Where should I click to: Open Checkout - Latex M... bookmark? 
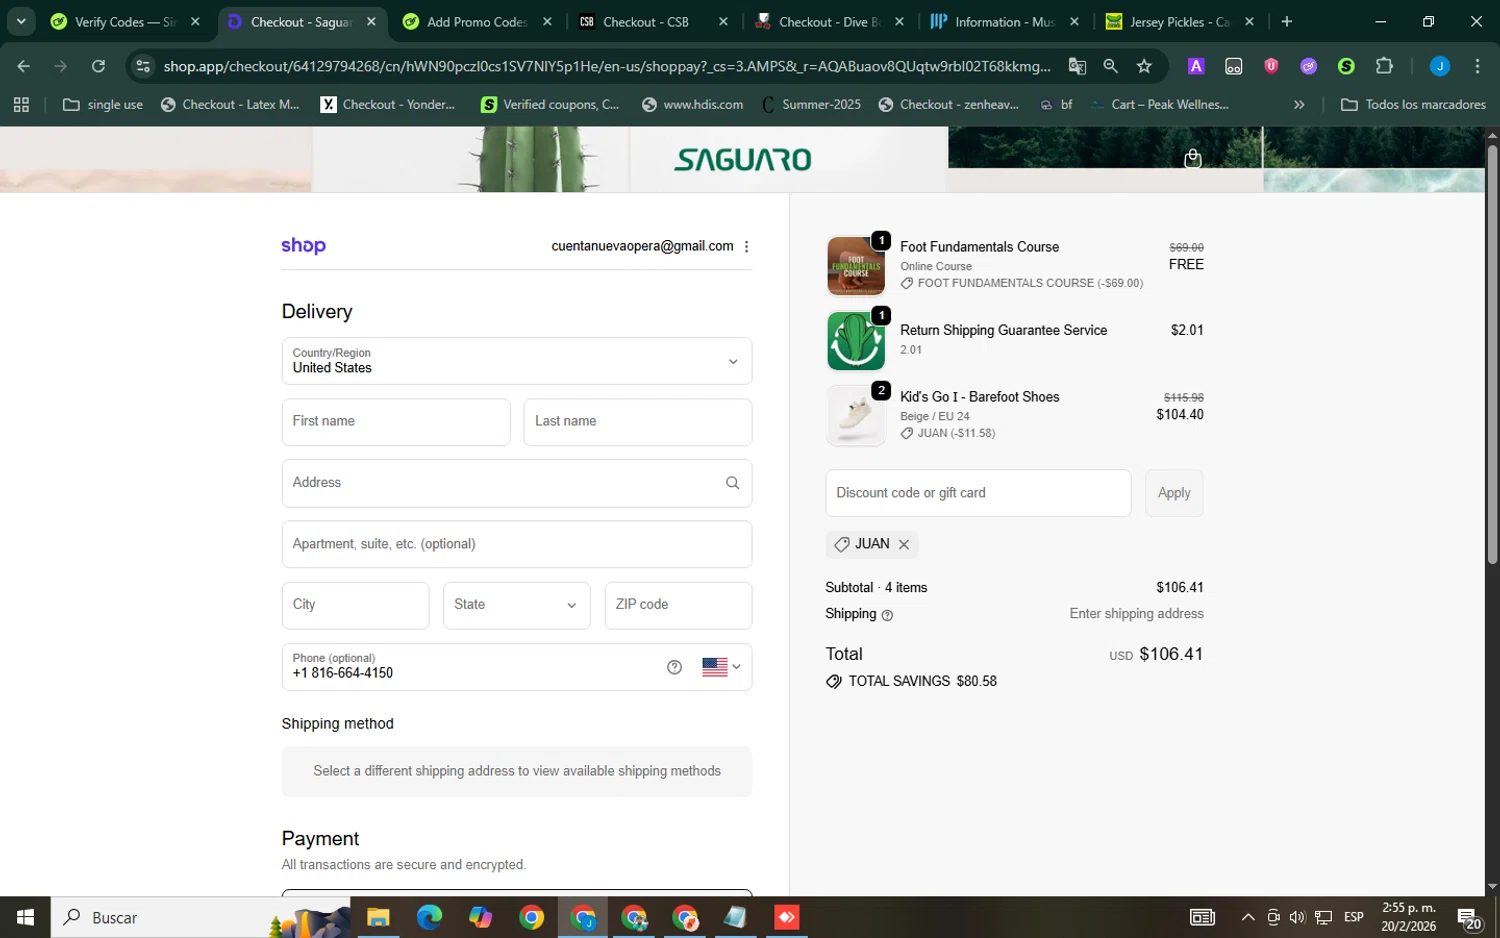[230, 104]
